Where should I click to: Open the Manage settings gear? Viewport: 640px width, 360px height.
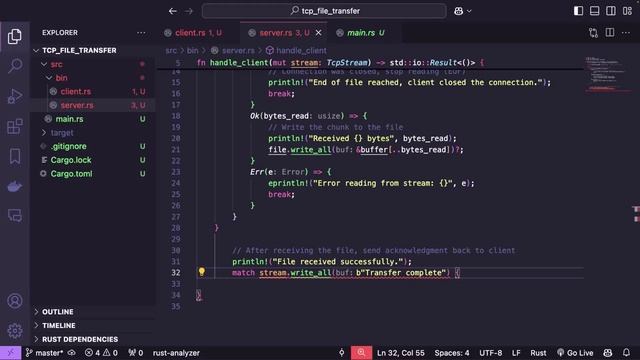(x=15, y=331)
